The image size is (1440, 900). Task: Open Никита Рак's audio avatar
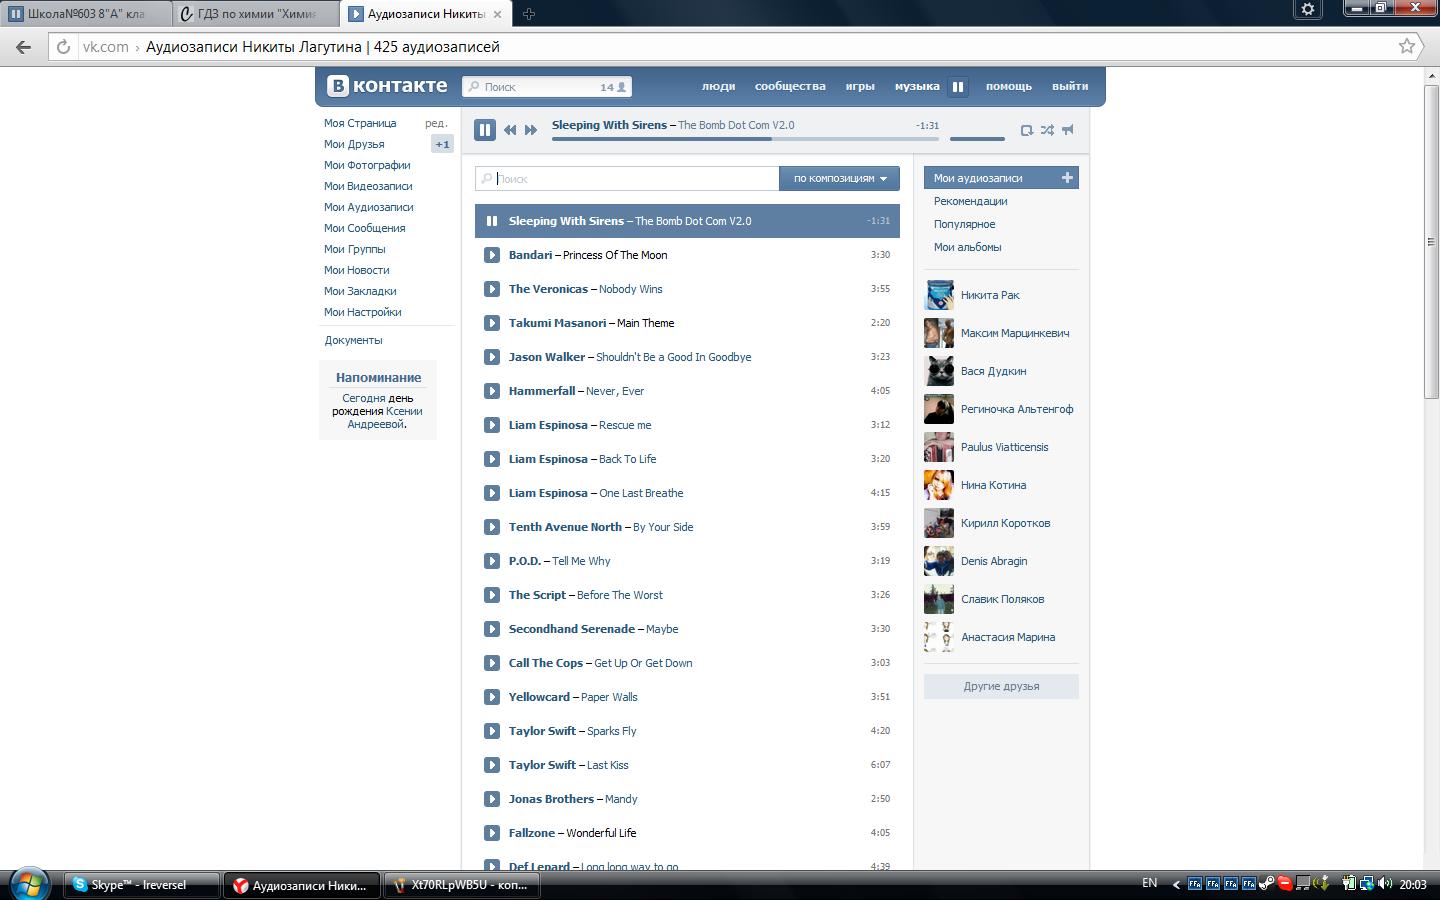[x=939, y=295]
